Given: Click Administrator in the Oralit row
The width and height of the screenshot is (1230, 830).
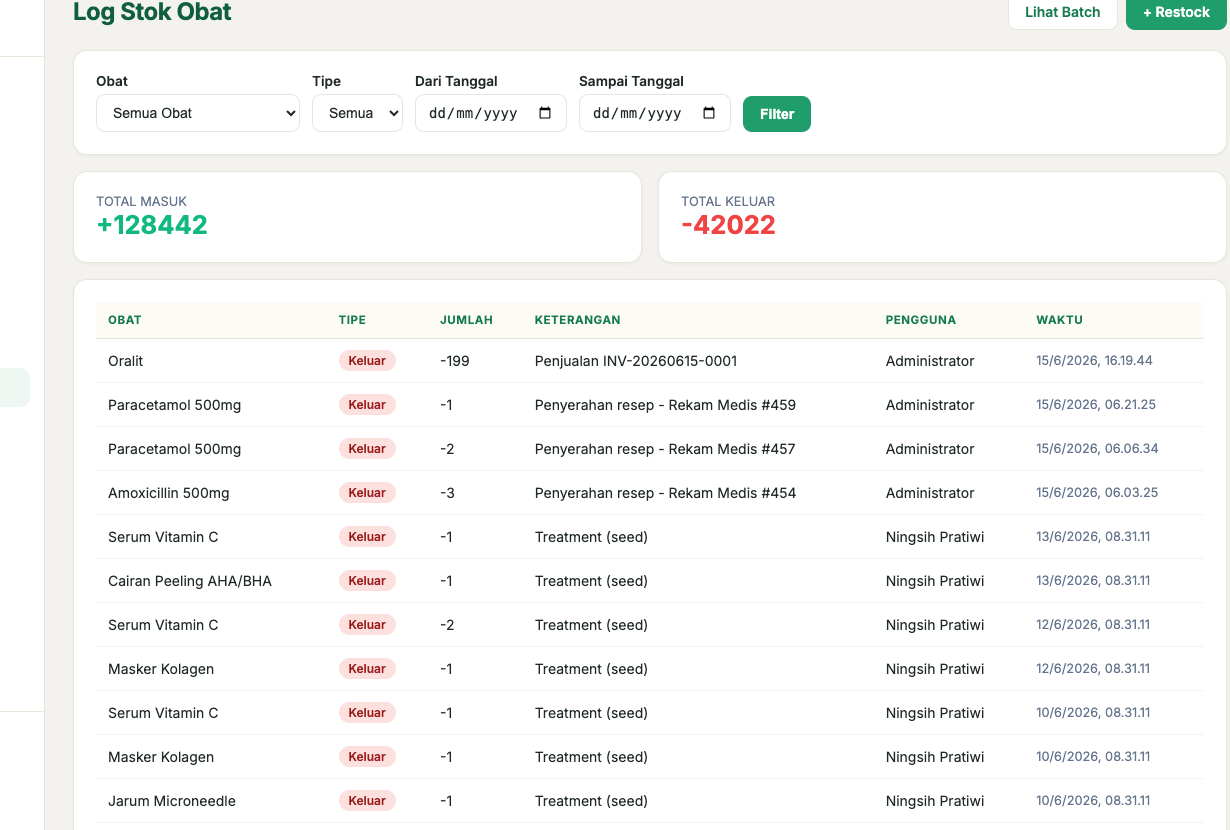Looking at the screenshot, I should click(x=930, y=361).
